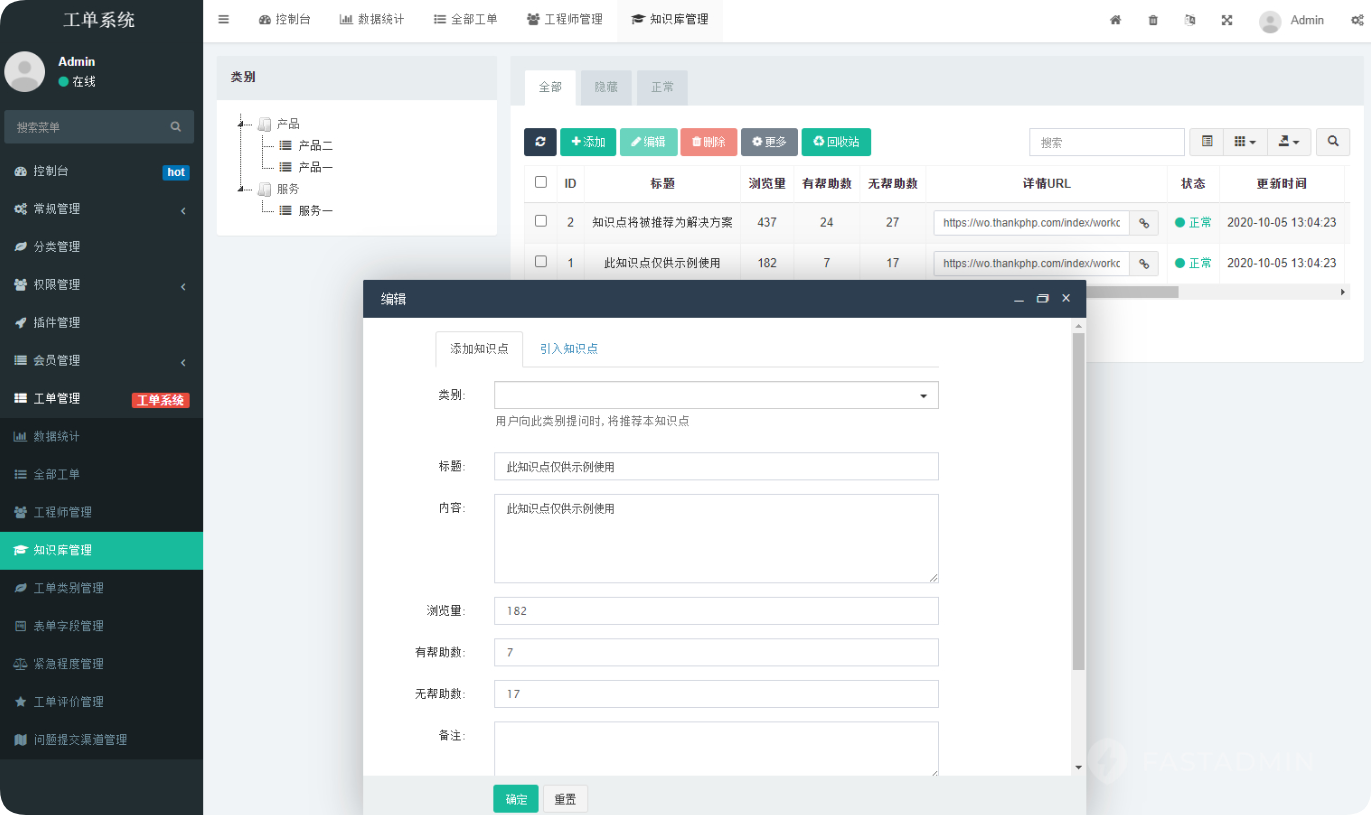Click the 回收站 recycle bin button
1371x815 pixels.
[x=836, y=142]
